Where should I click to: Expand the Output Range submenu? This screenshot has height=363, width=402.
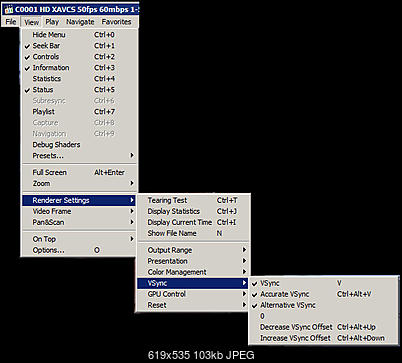coord(193,250)
